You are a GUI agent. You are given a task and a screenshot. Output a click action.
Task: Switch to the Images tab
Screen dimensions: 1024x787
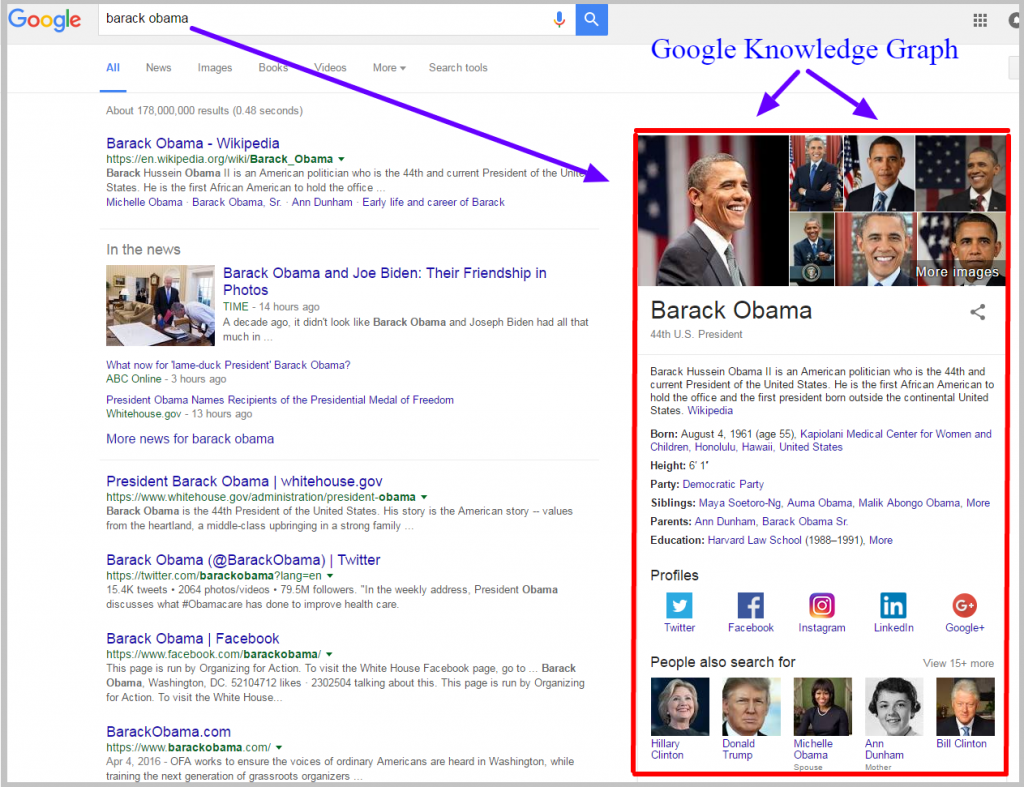coord(215,68)
